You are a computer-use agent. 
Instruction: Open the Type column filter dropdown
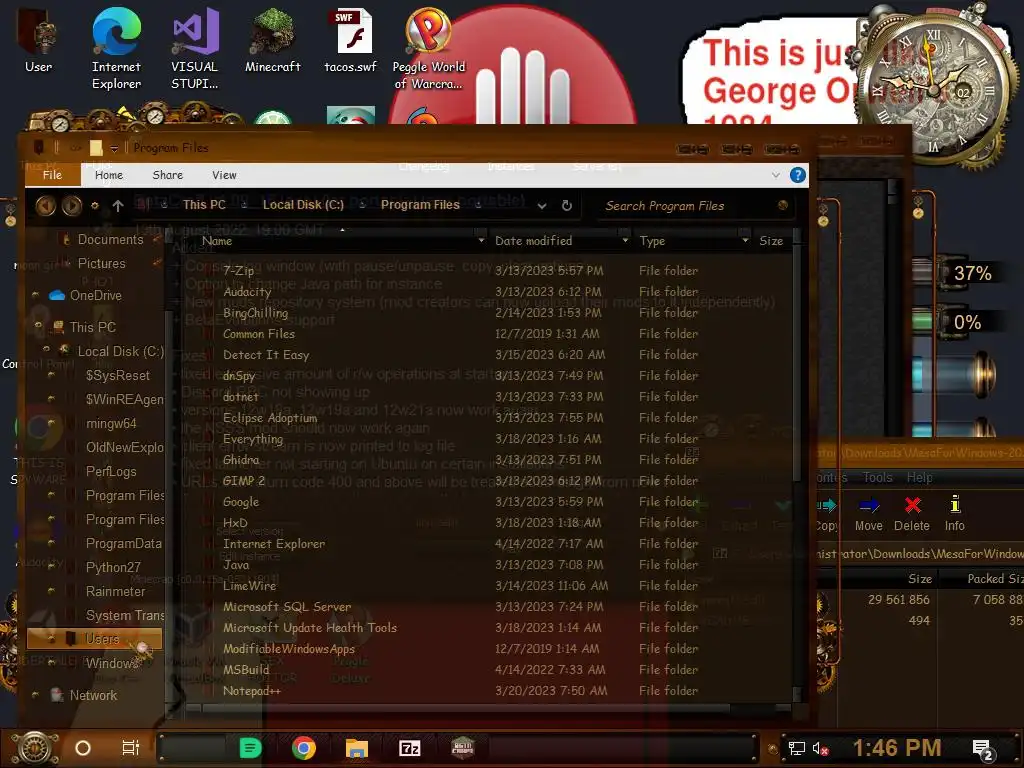pyautogui.click(x=745, y=241)
